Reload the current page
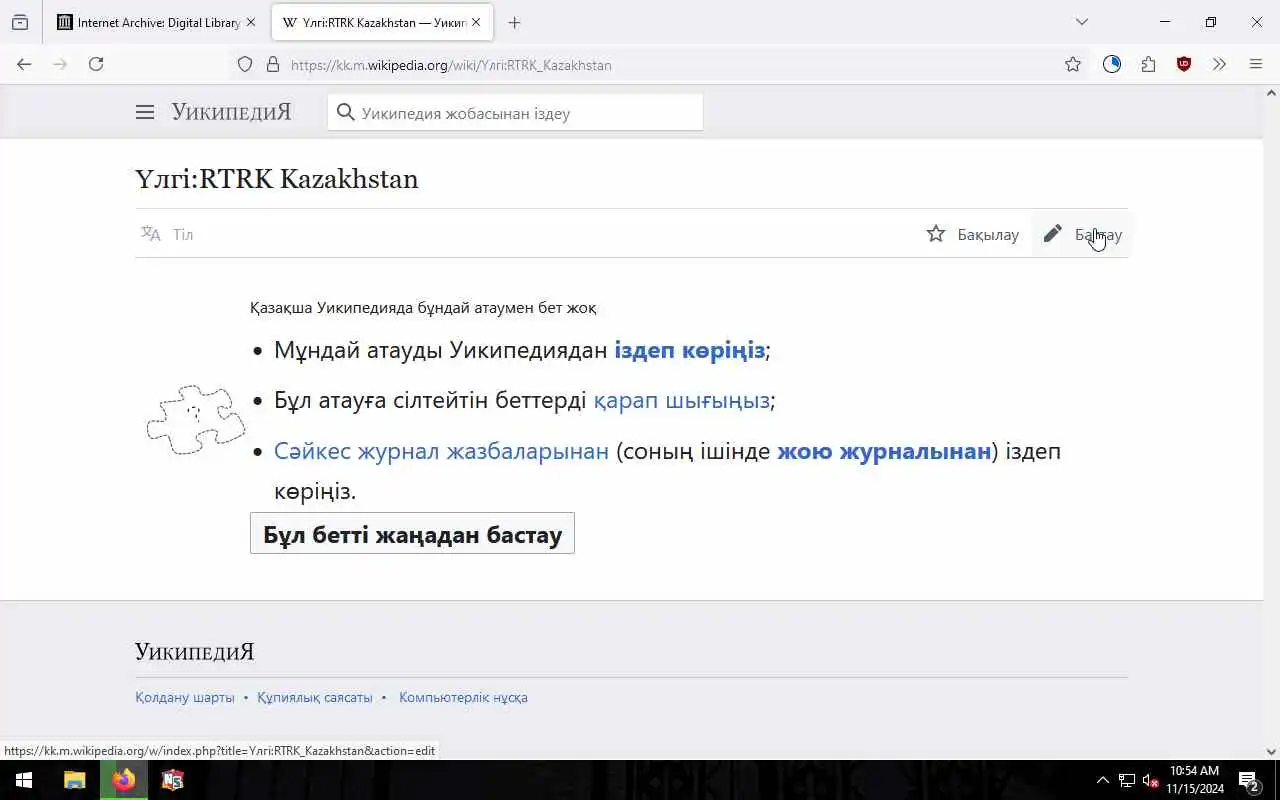 click(96, 64)
